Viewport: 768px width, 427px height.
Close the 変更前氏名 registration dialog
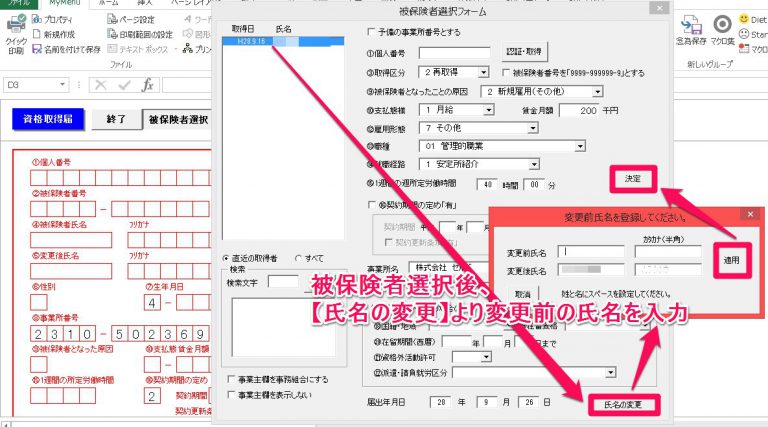tap(750, 214)
